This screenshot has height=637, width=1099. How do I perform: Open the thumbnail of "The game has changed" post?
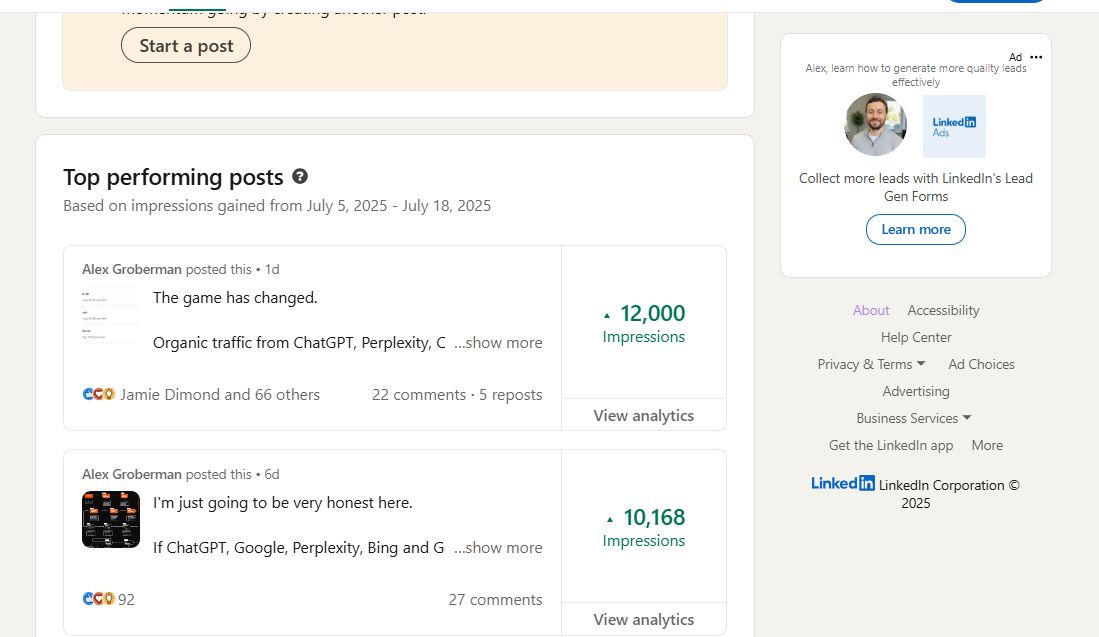tap(111, 315)
